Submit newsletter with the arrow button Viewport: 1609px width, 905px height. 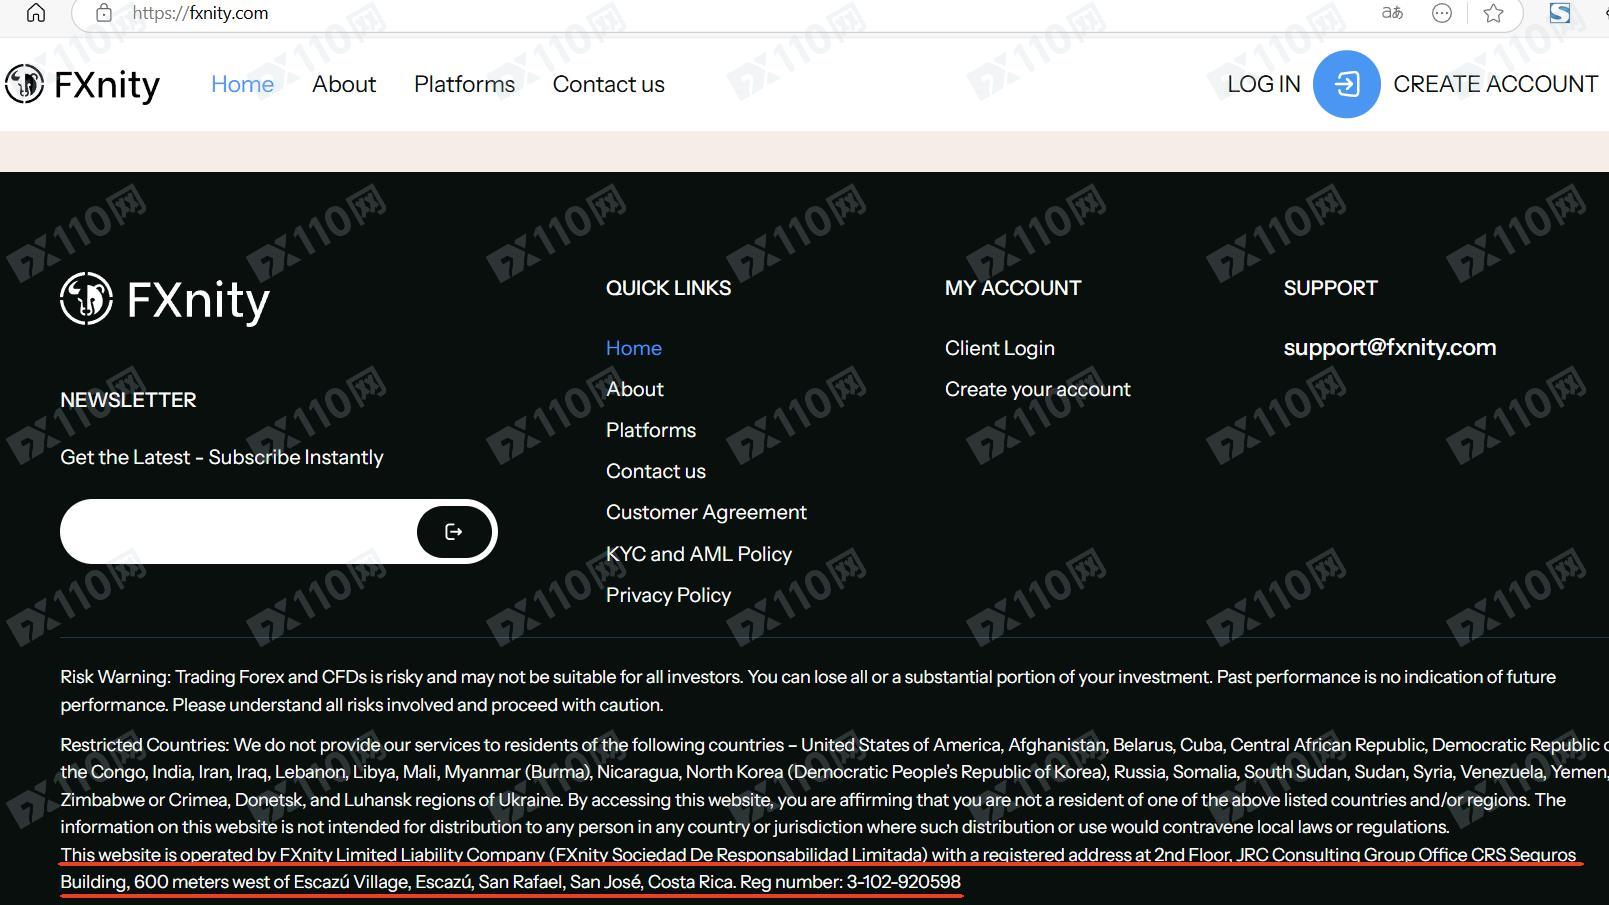point(454,532)
